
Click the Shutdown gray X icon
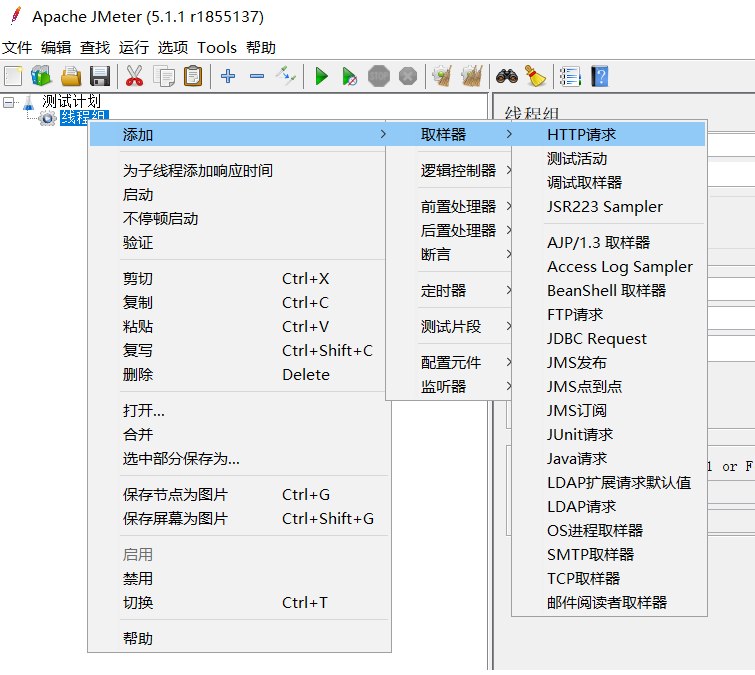point(408,76)
